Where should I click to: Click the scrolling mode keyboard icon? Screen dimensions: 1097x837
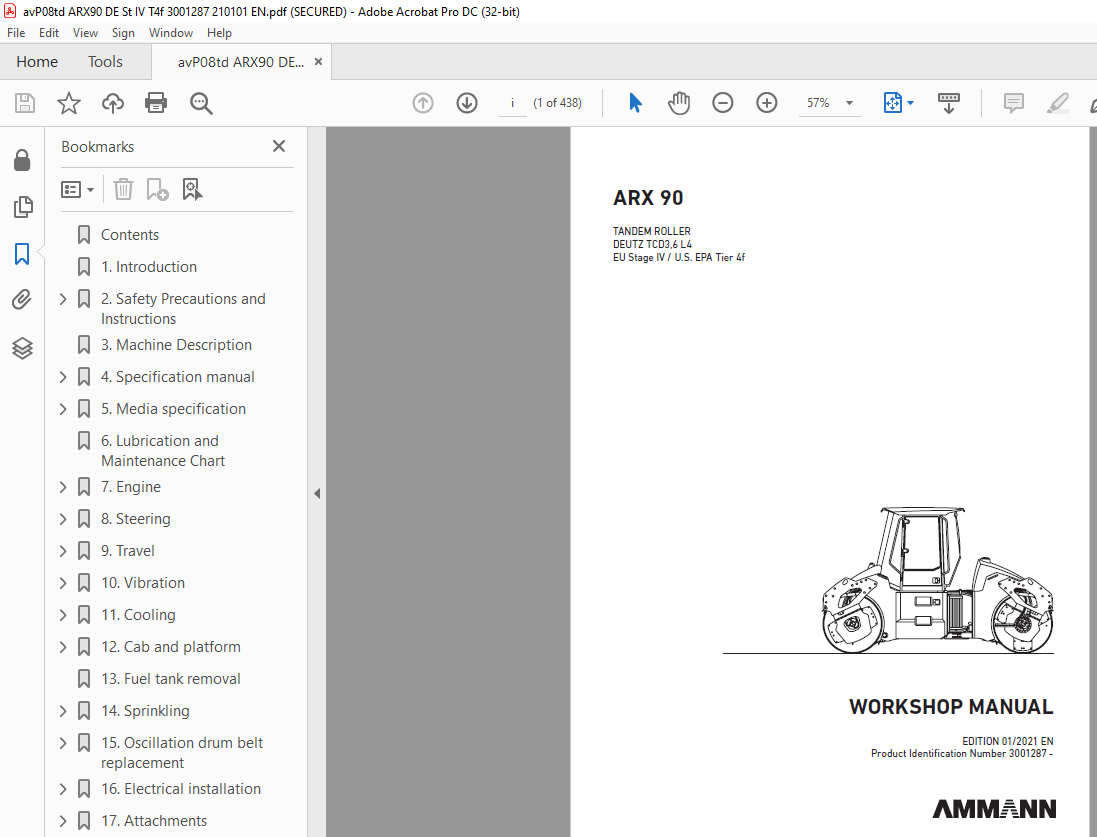(949, 103)
